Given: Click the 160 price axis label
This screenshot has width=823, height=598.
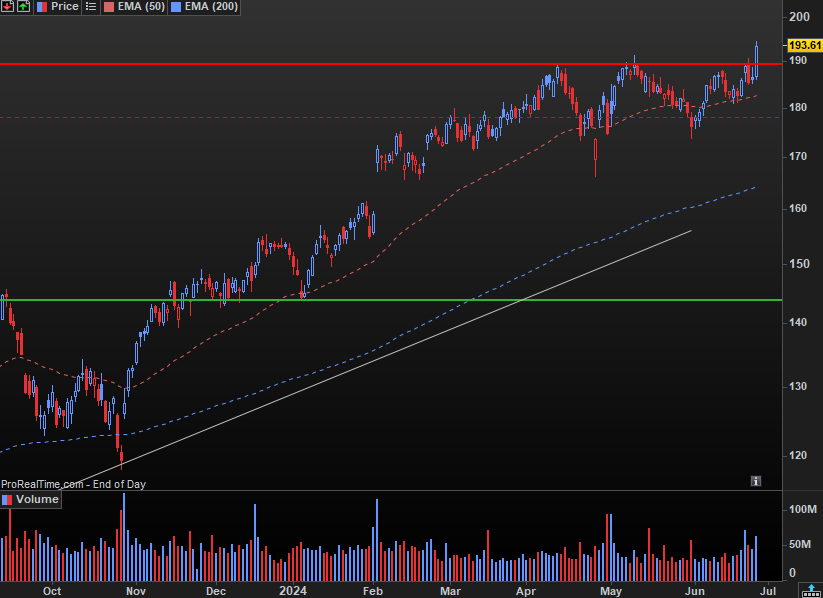Looking at the screenshot, I should point(798,209).
